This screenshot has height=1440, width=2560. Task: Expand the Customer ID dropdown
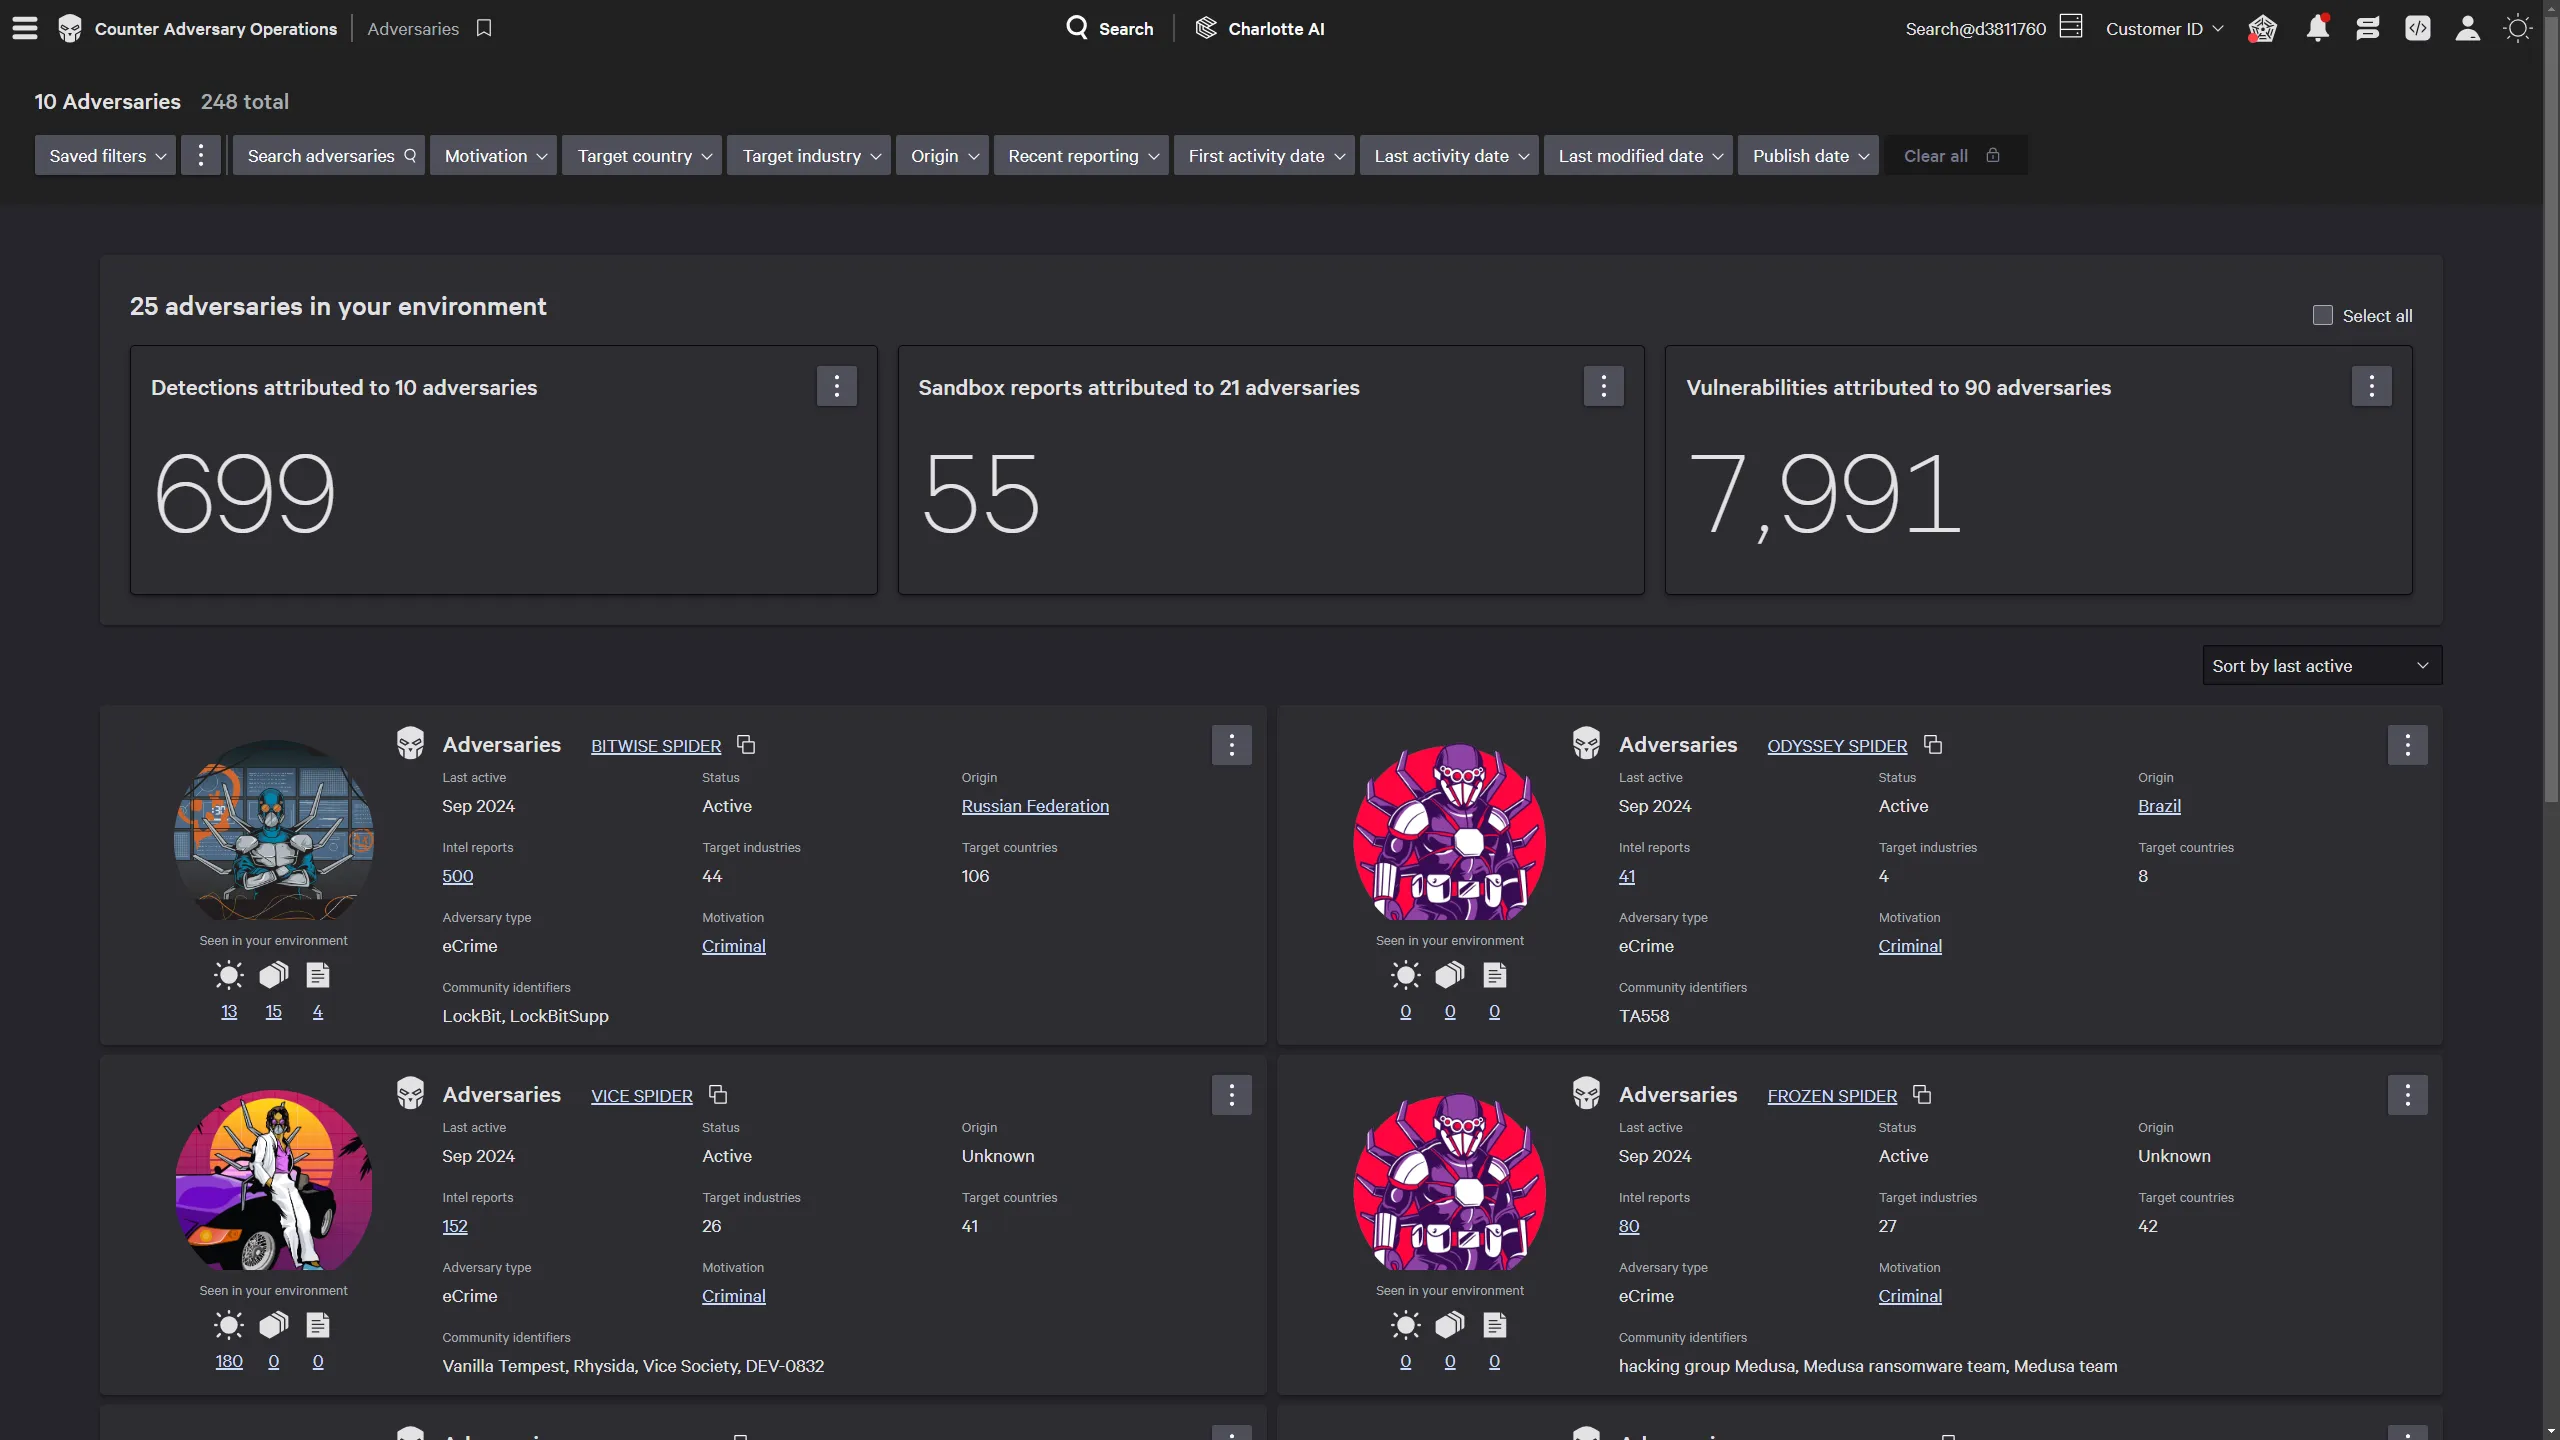[x=2164, y=29]
